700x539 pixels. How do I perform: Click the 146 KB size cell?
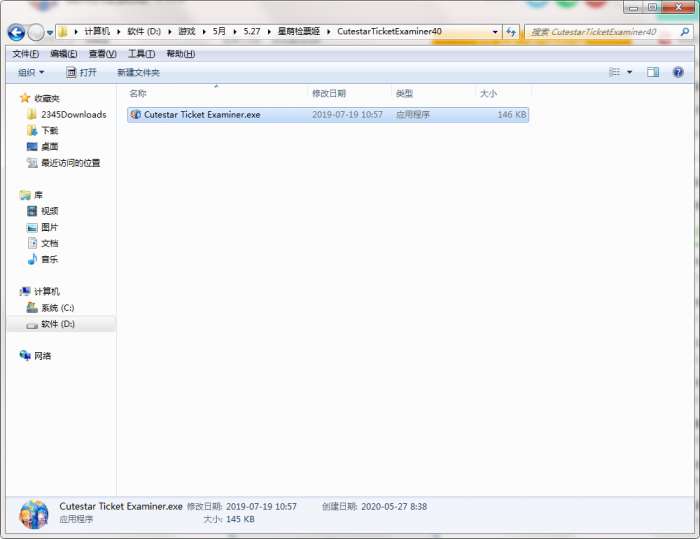[512, 115]
